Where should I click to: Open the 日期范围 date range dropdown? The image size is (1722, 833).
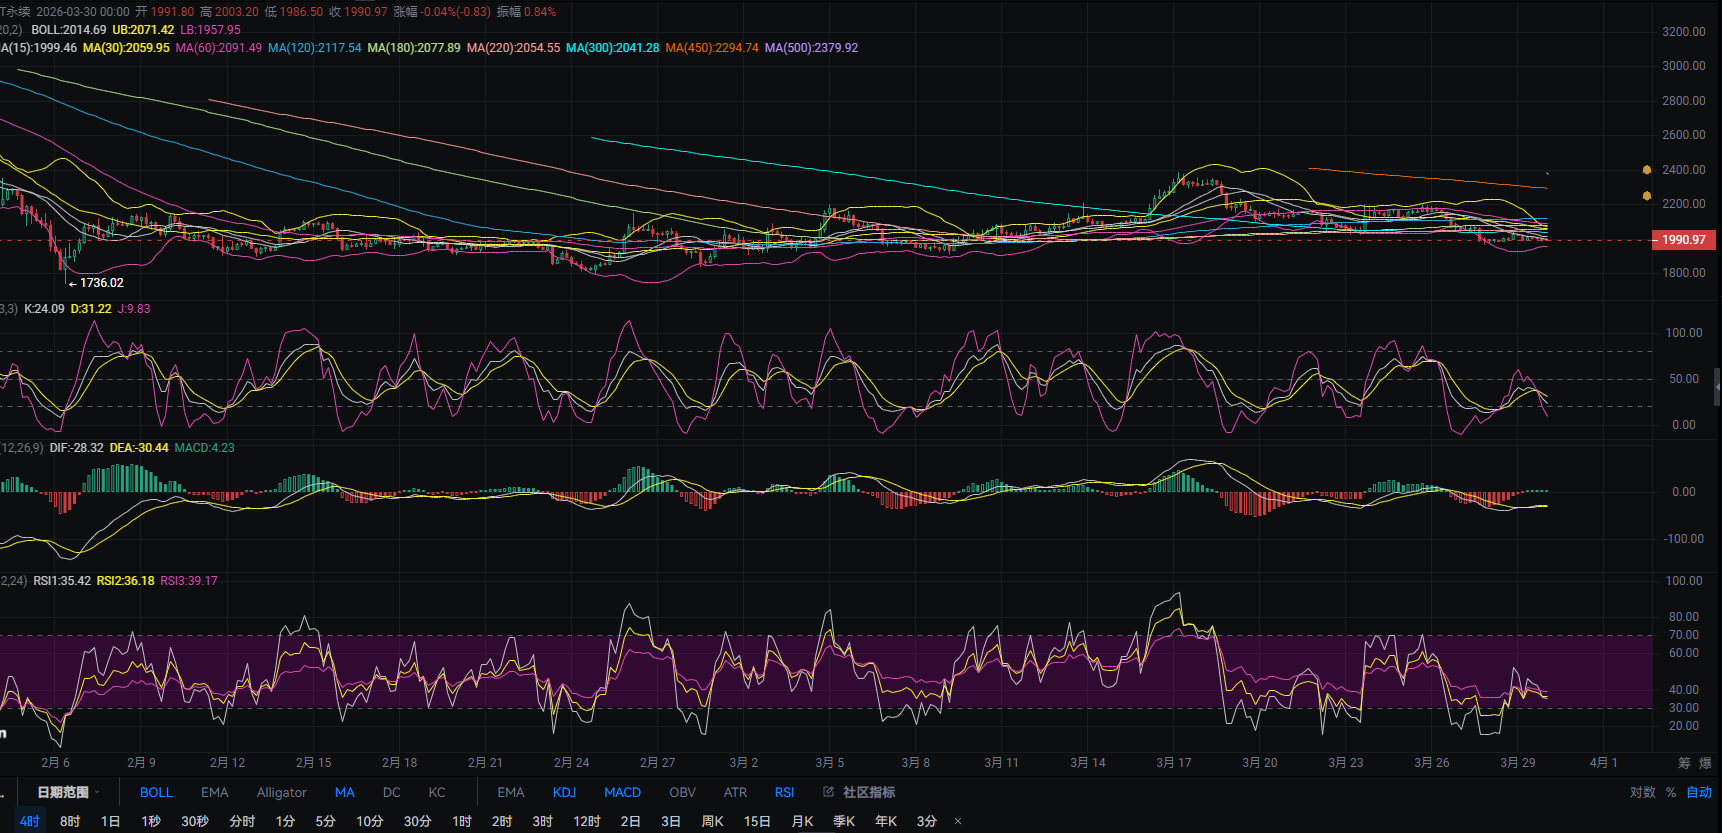tap(68, 792)
